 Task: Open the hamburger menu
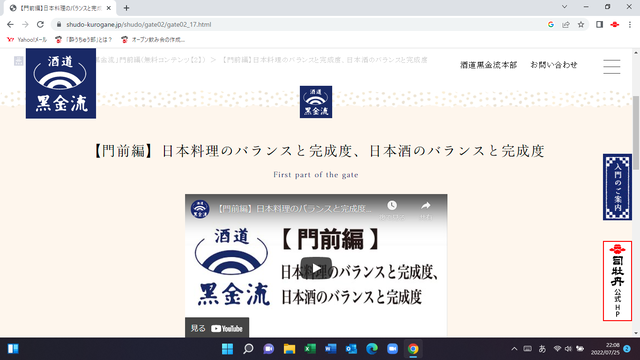[611, 67]
